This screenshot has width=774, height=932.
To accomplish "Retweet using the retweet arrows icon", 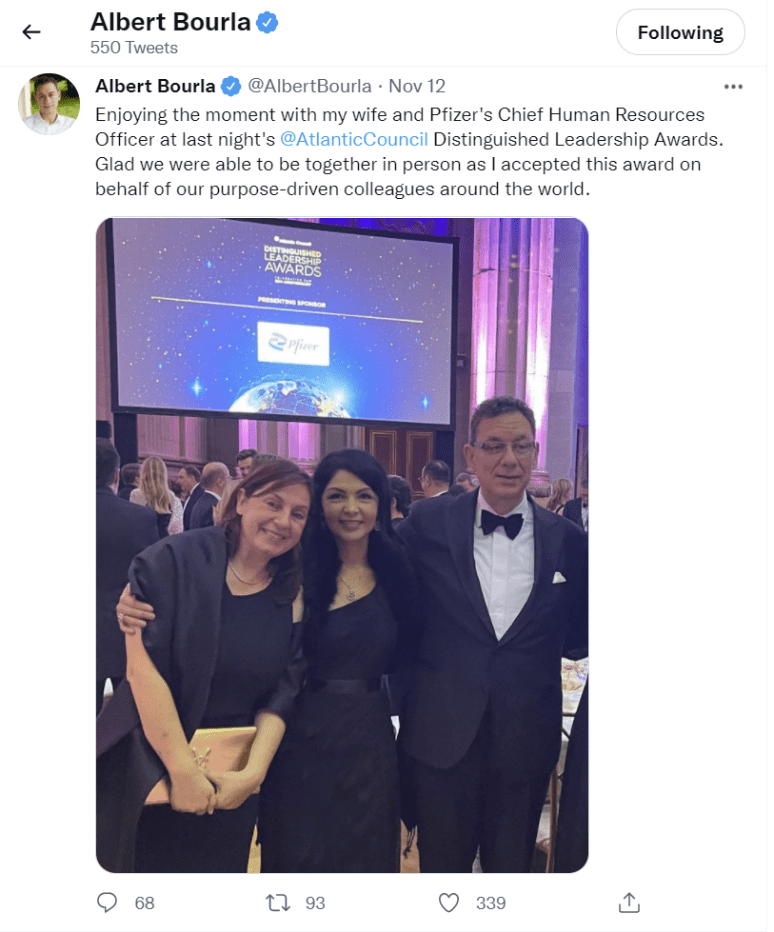I will click(x=278, y=903).
